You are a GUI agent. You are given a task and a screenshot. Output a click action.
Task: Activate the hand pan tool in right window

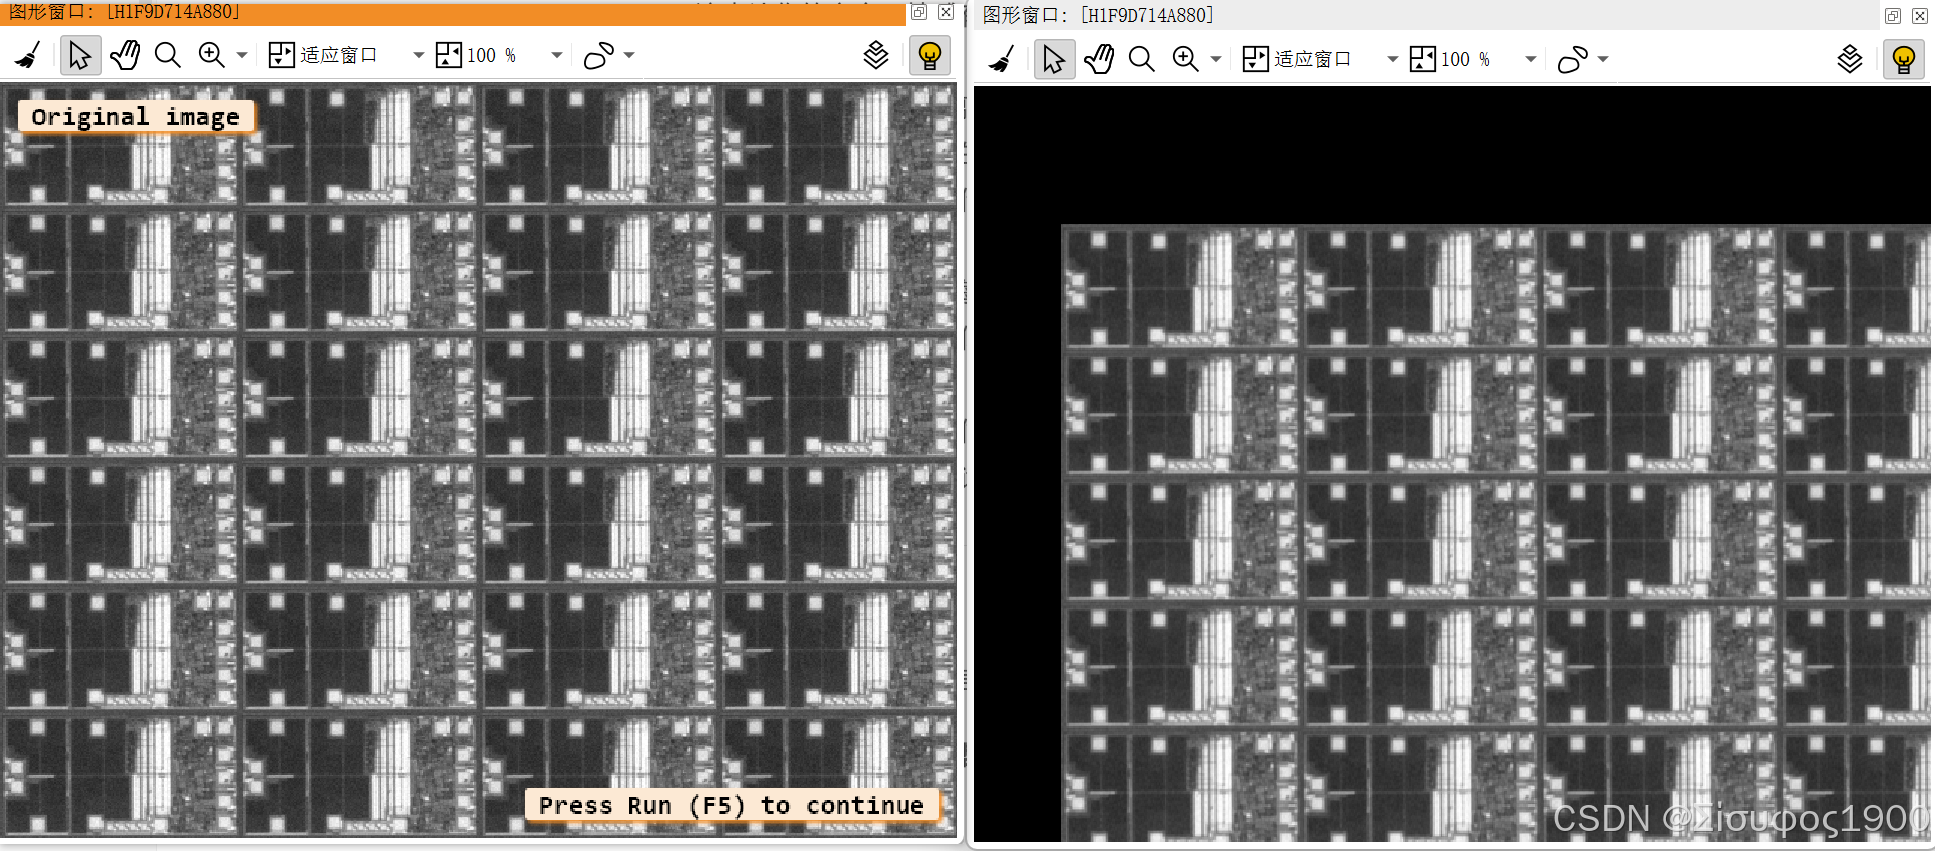tap(1099, 59)
